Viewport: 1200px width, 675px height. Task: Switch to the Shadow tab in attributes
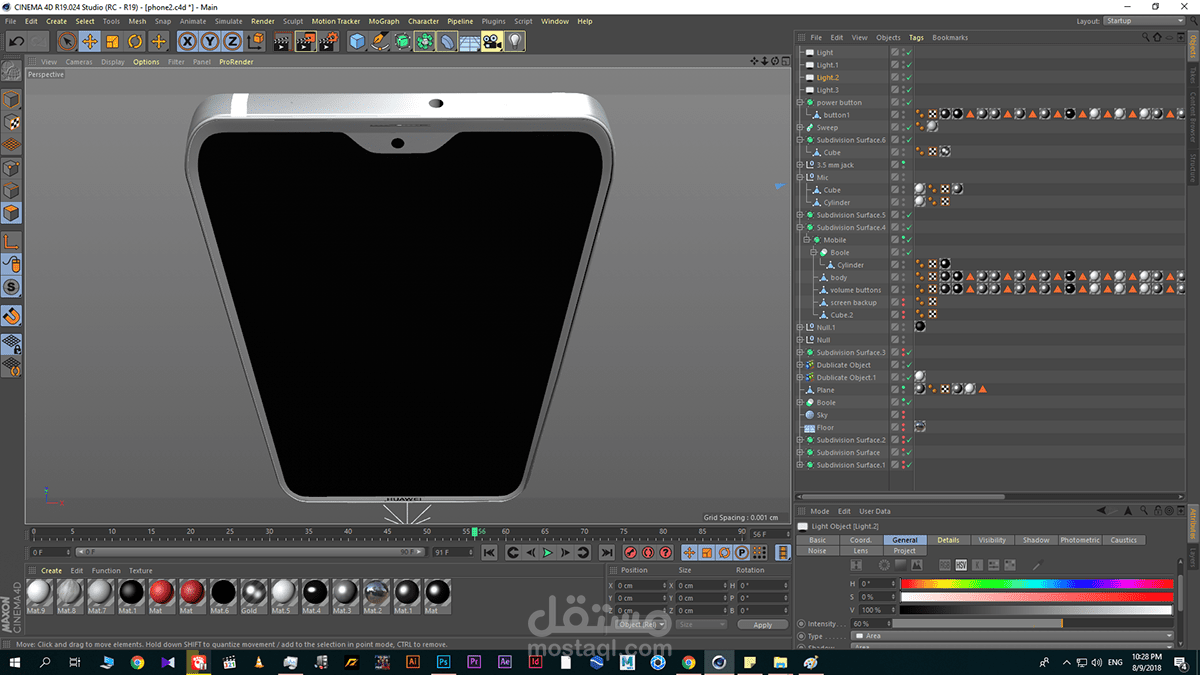tap(1036, 540)
